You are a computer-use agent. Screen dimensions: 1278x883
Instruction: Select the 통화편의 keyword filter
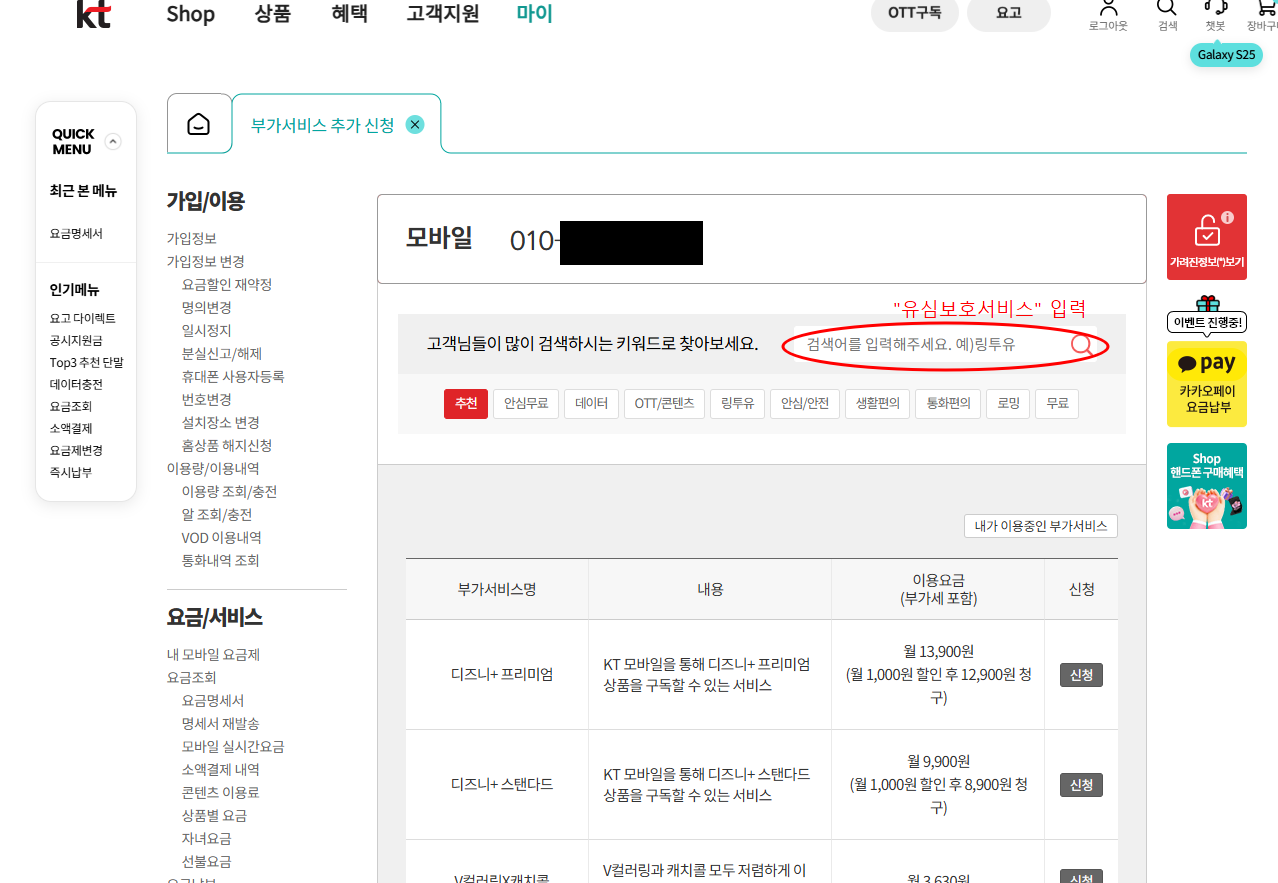(948, 404)
